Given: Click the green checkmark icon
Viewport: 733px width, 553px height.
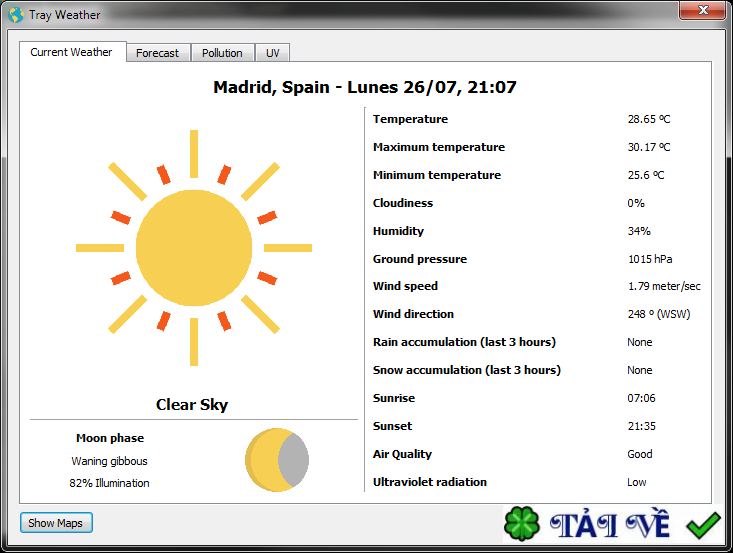Looking at the screenshot, I should click(703, 524).
